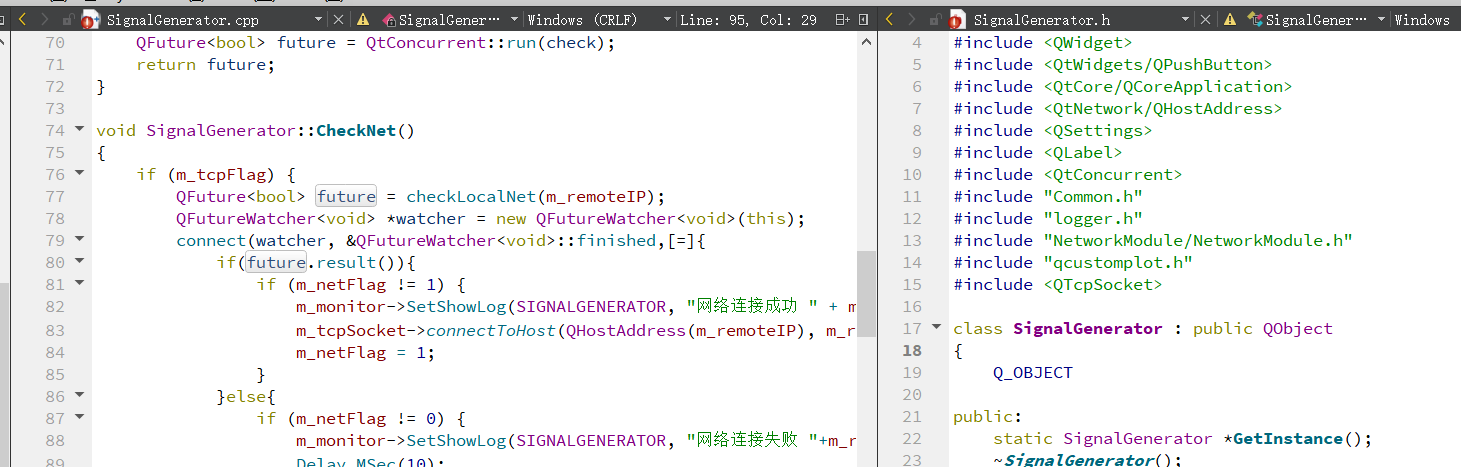Open the SignalGenerator.h file dropdown
The height and width of the screenshot is (467, 1461).
pos(1185,19)
